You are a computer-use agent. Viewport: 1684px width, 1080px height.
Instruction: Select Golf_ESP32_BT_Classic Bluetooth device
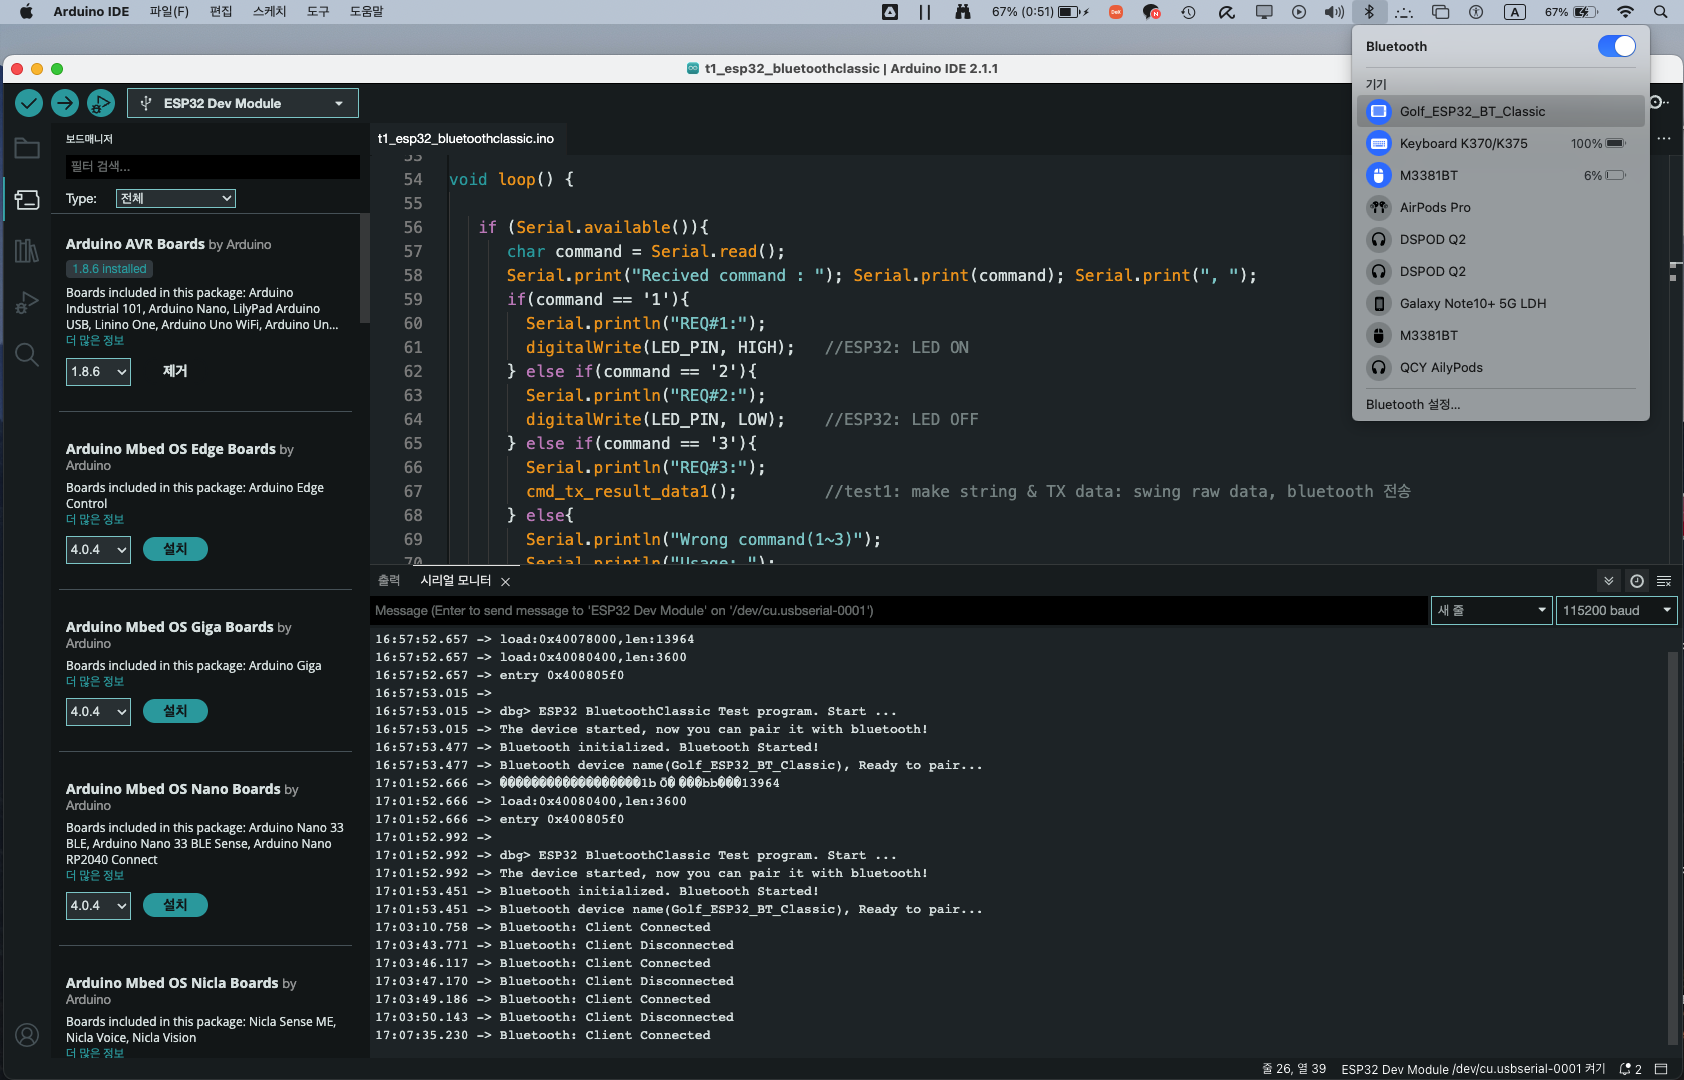(1500, 111)
